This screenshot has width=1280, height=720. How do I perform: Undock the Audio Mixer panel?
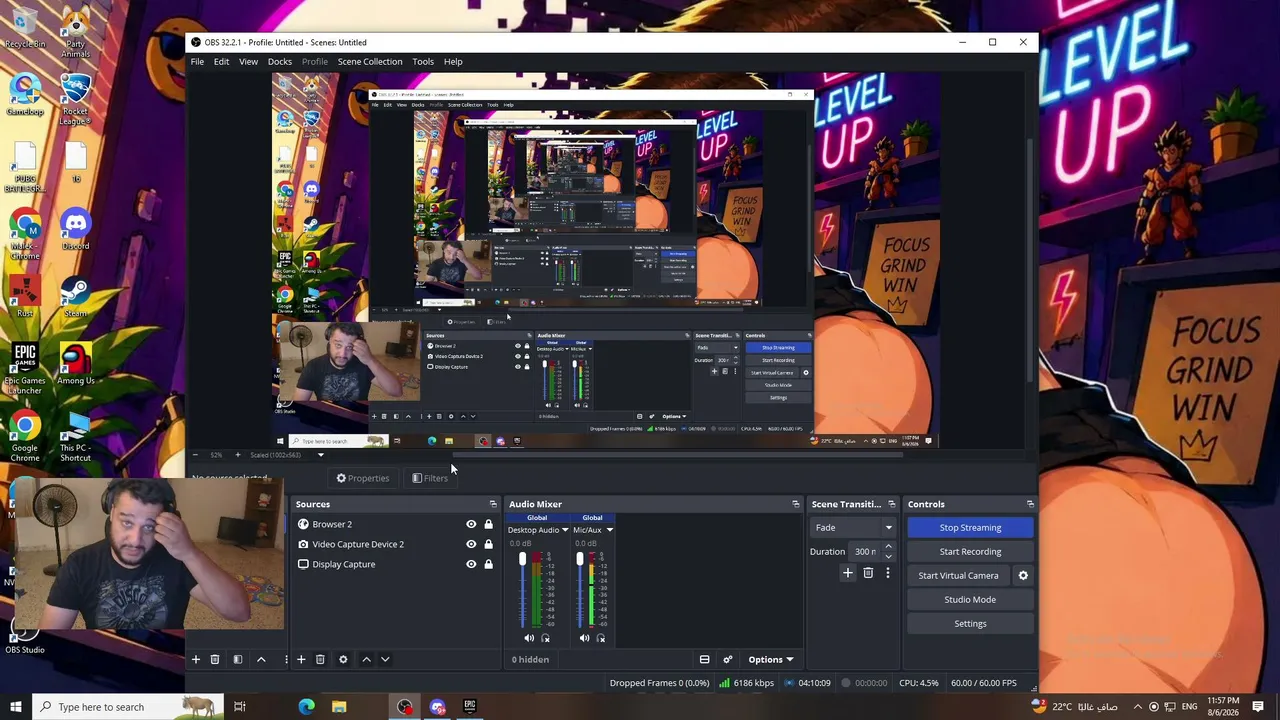[796, 504]
